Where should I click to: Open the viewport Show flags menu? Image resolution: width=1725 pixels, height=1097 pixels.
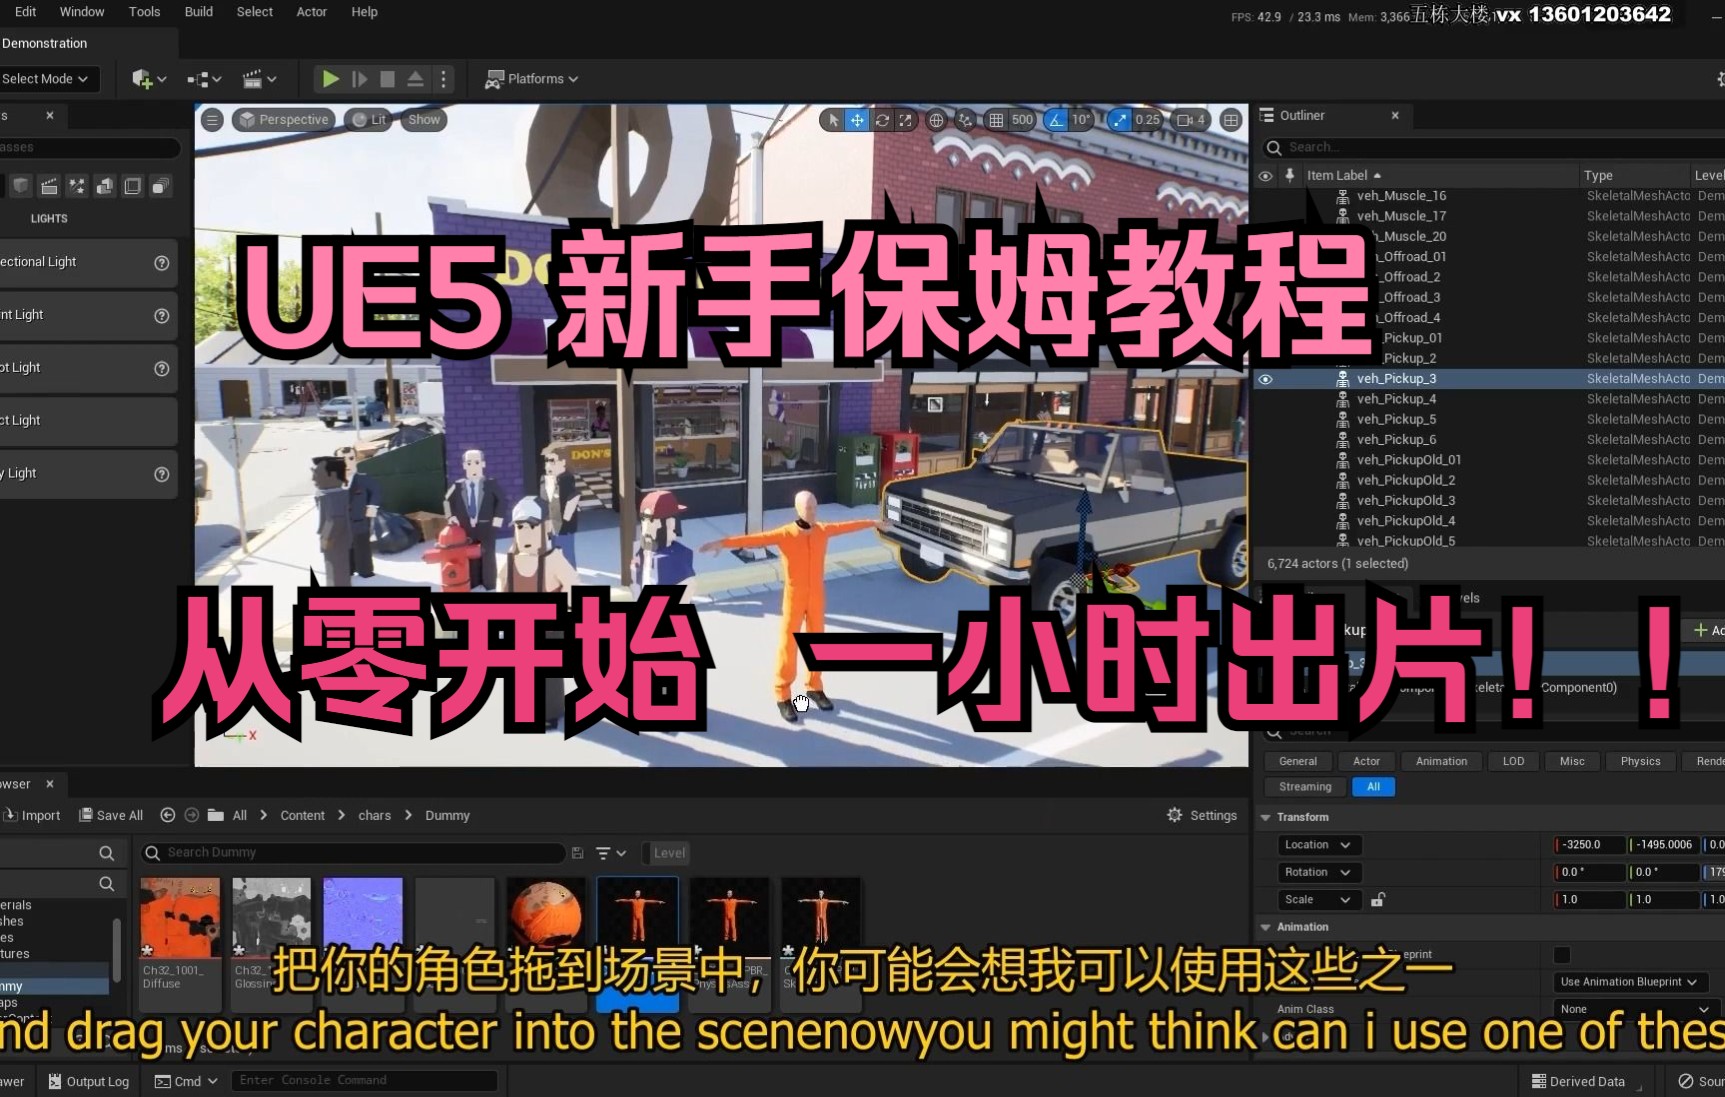point(424,120)
